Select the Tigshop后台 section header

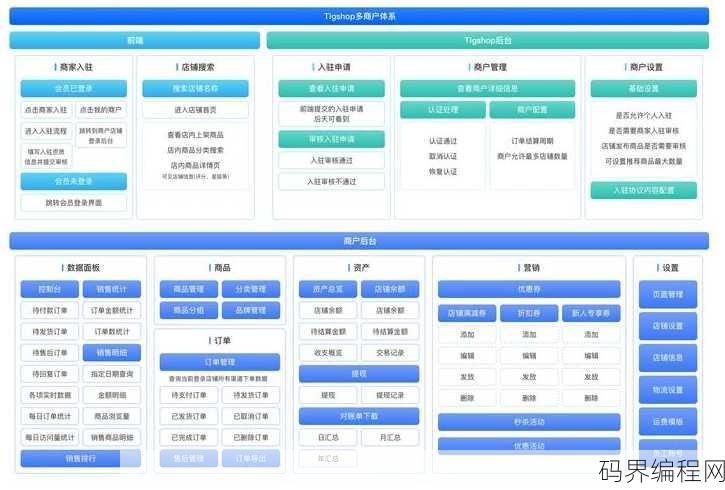(x=487, y=40)
